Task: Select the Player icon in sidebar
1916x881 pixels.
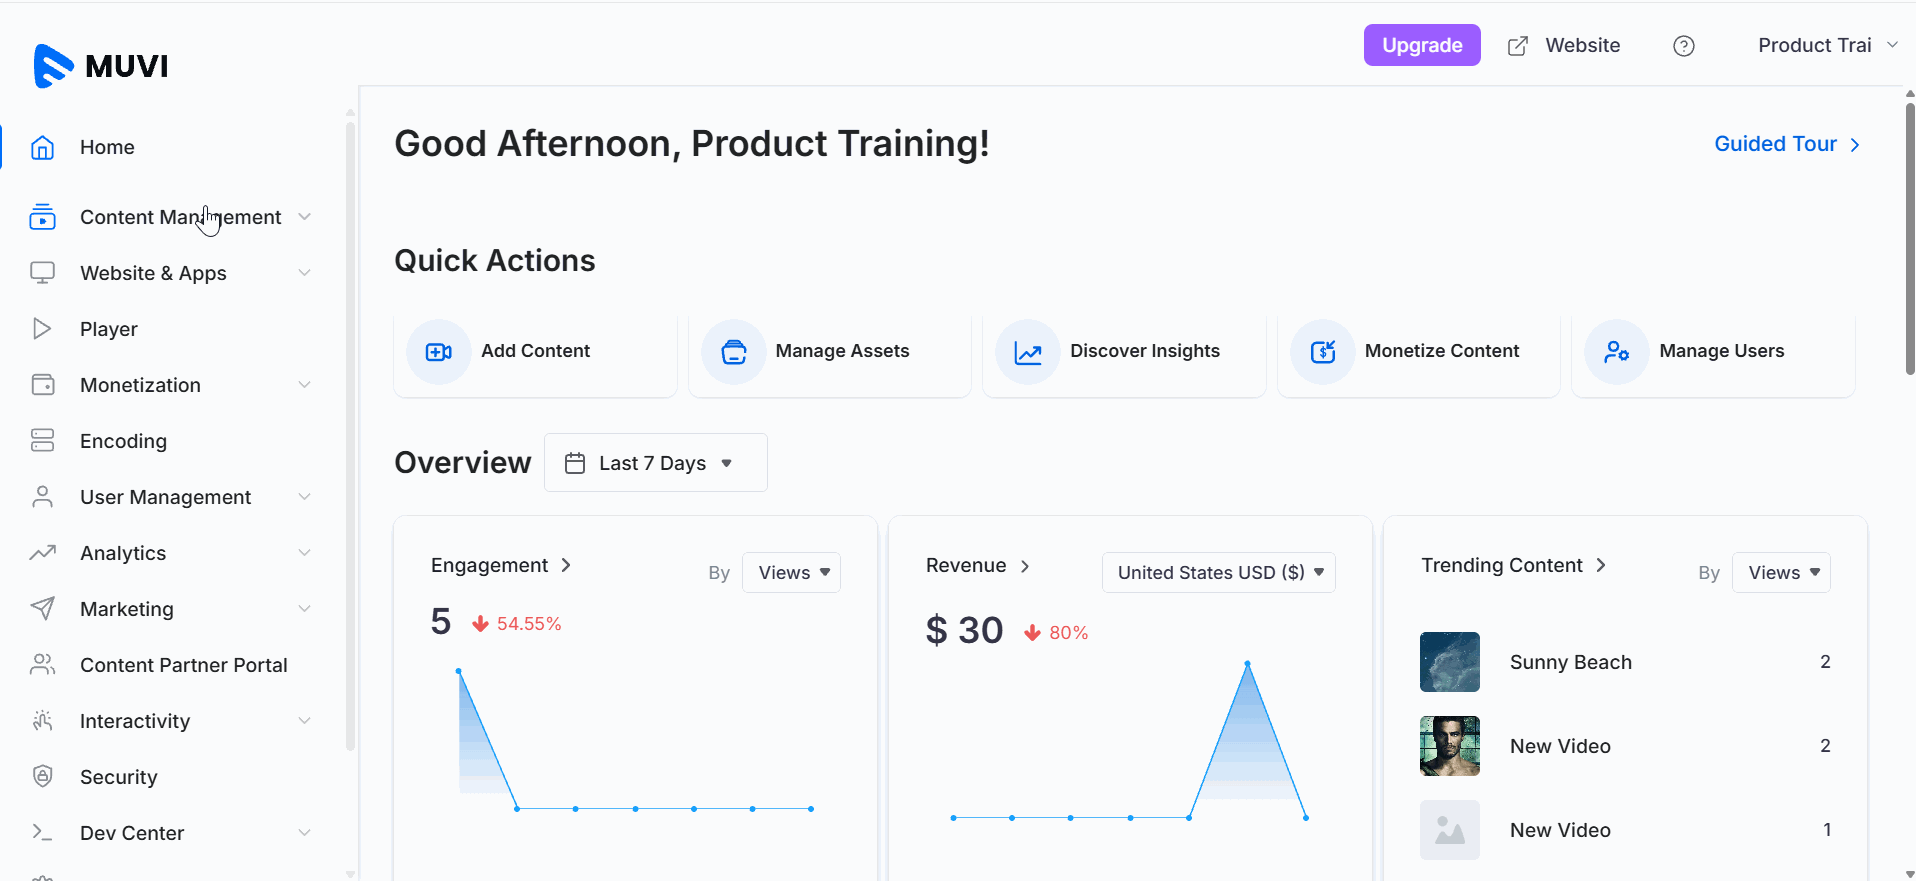Action: click(42, 329)
